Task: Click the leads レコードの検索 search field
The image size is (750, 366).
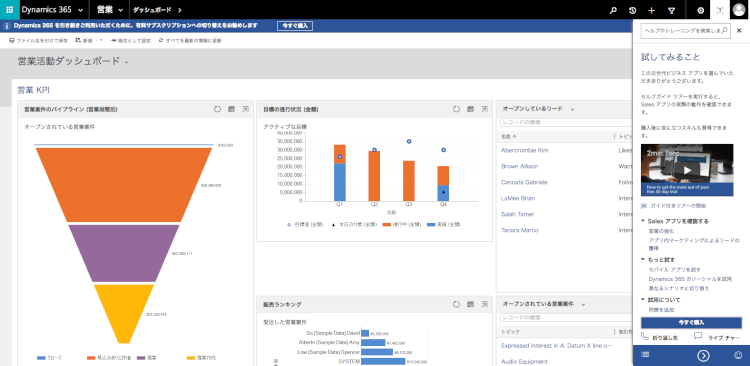Action: tap(566, 122)
